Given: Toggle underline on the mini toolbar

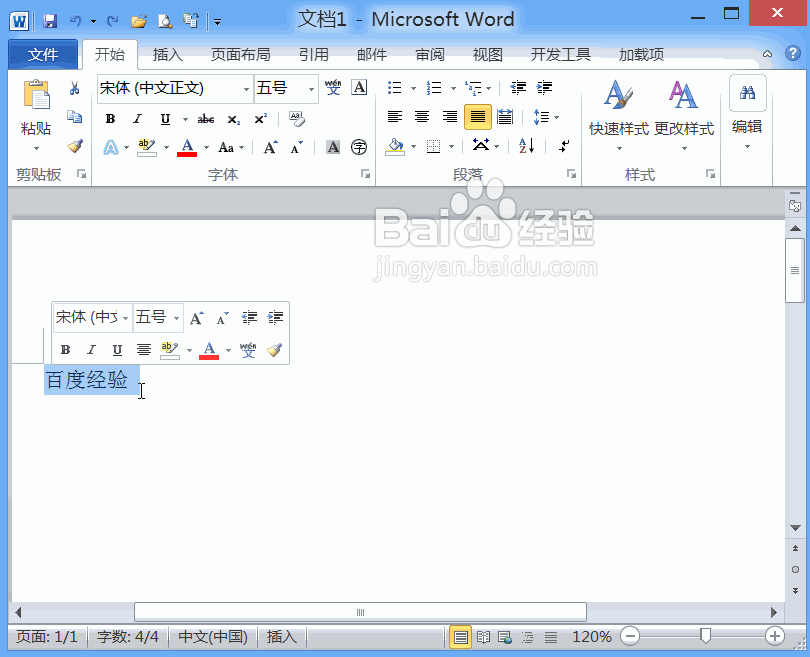Looking at the screenshot, I should [117, 349].
